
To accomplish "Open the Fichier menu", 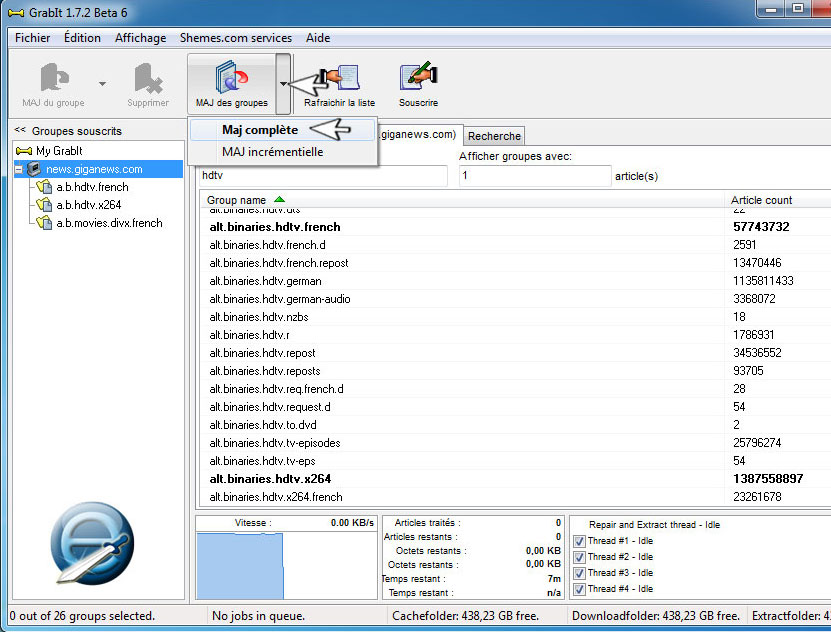I will 32,38.
